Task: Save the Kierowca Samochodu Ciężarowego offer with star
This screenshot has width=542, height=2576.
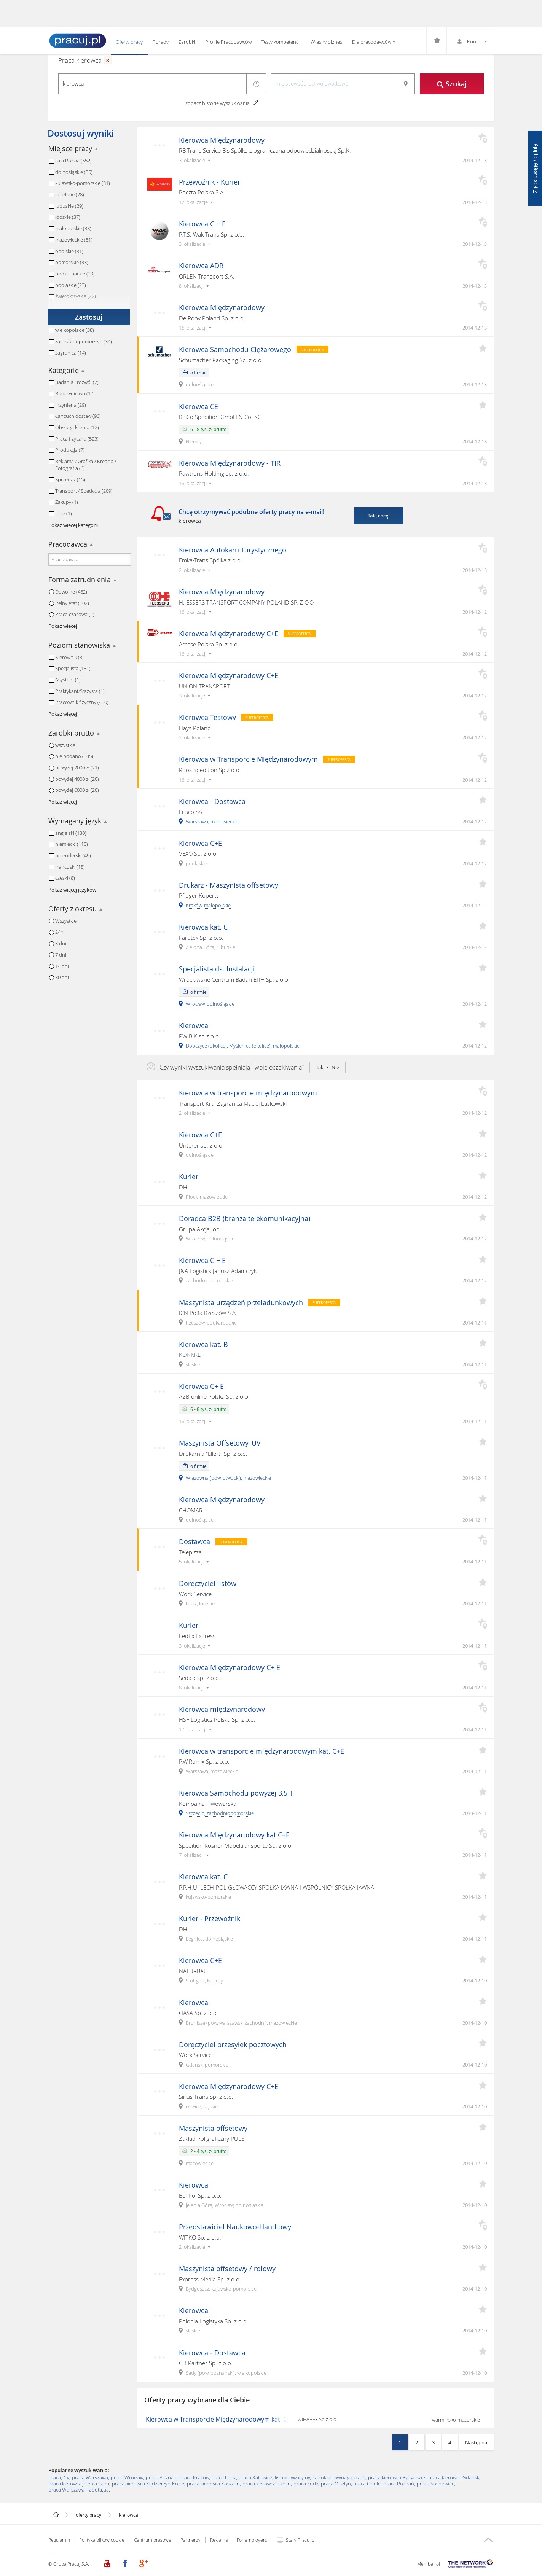Action: tap(482, 348)
